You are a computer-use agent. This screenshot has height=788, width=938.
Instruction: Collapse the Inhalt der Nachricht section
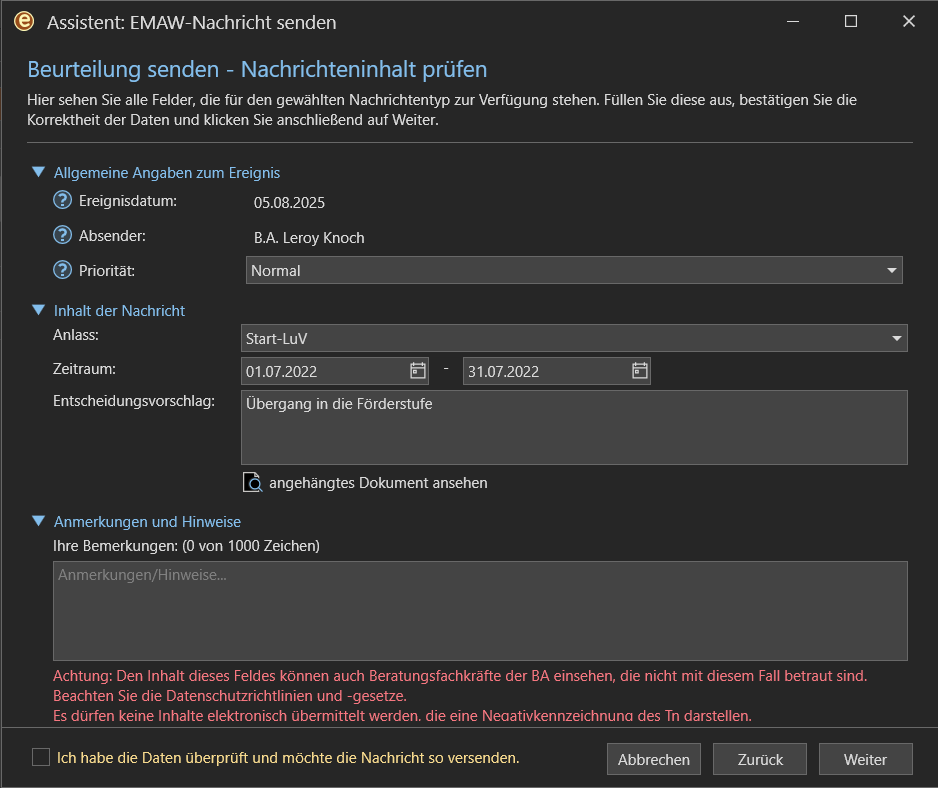pyautogui.click(x=38, y=310)
